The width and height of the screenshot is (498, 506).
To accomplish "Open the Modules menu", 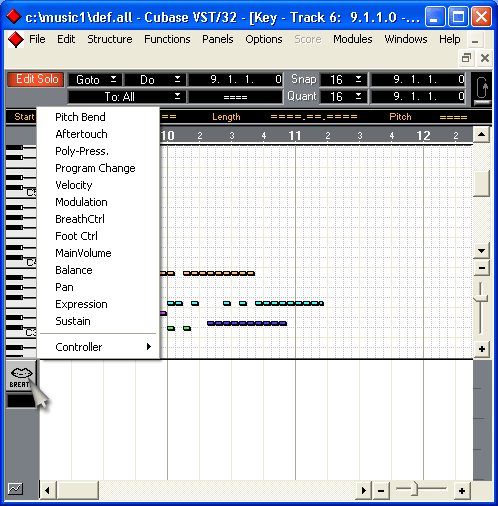I will pyautogui.click(x=353, y=39).
